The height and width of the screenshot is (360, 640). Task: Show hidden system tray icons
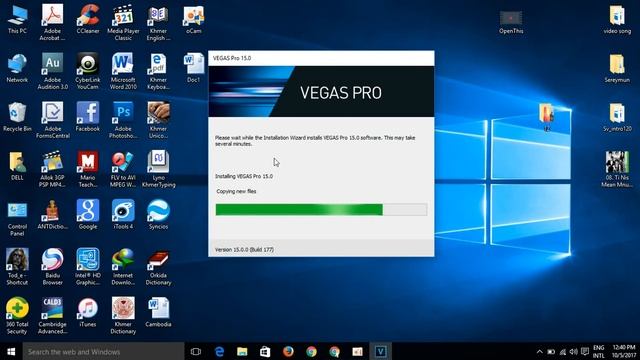(x=540, y=351)
